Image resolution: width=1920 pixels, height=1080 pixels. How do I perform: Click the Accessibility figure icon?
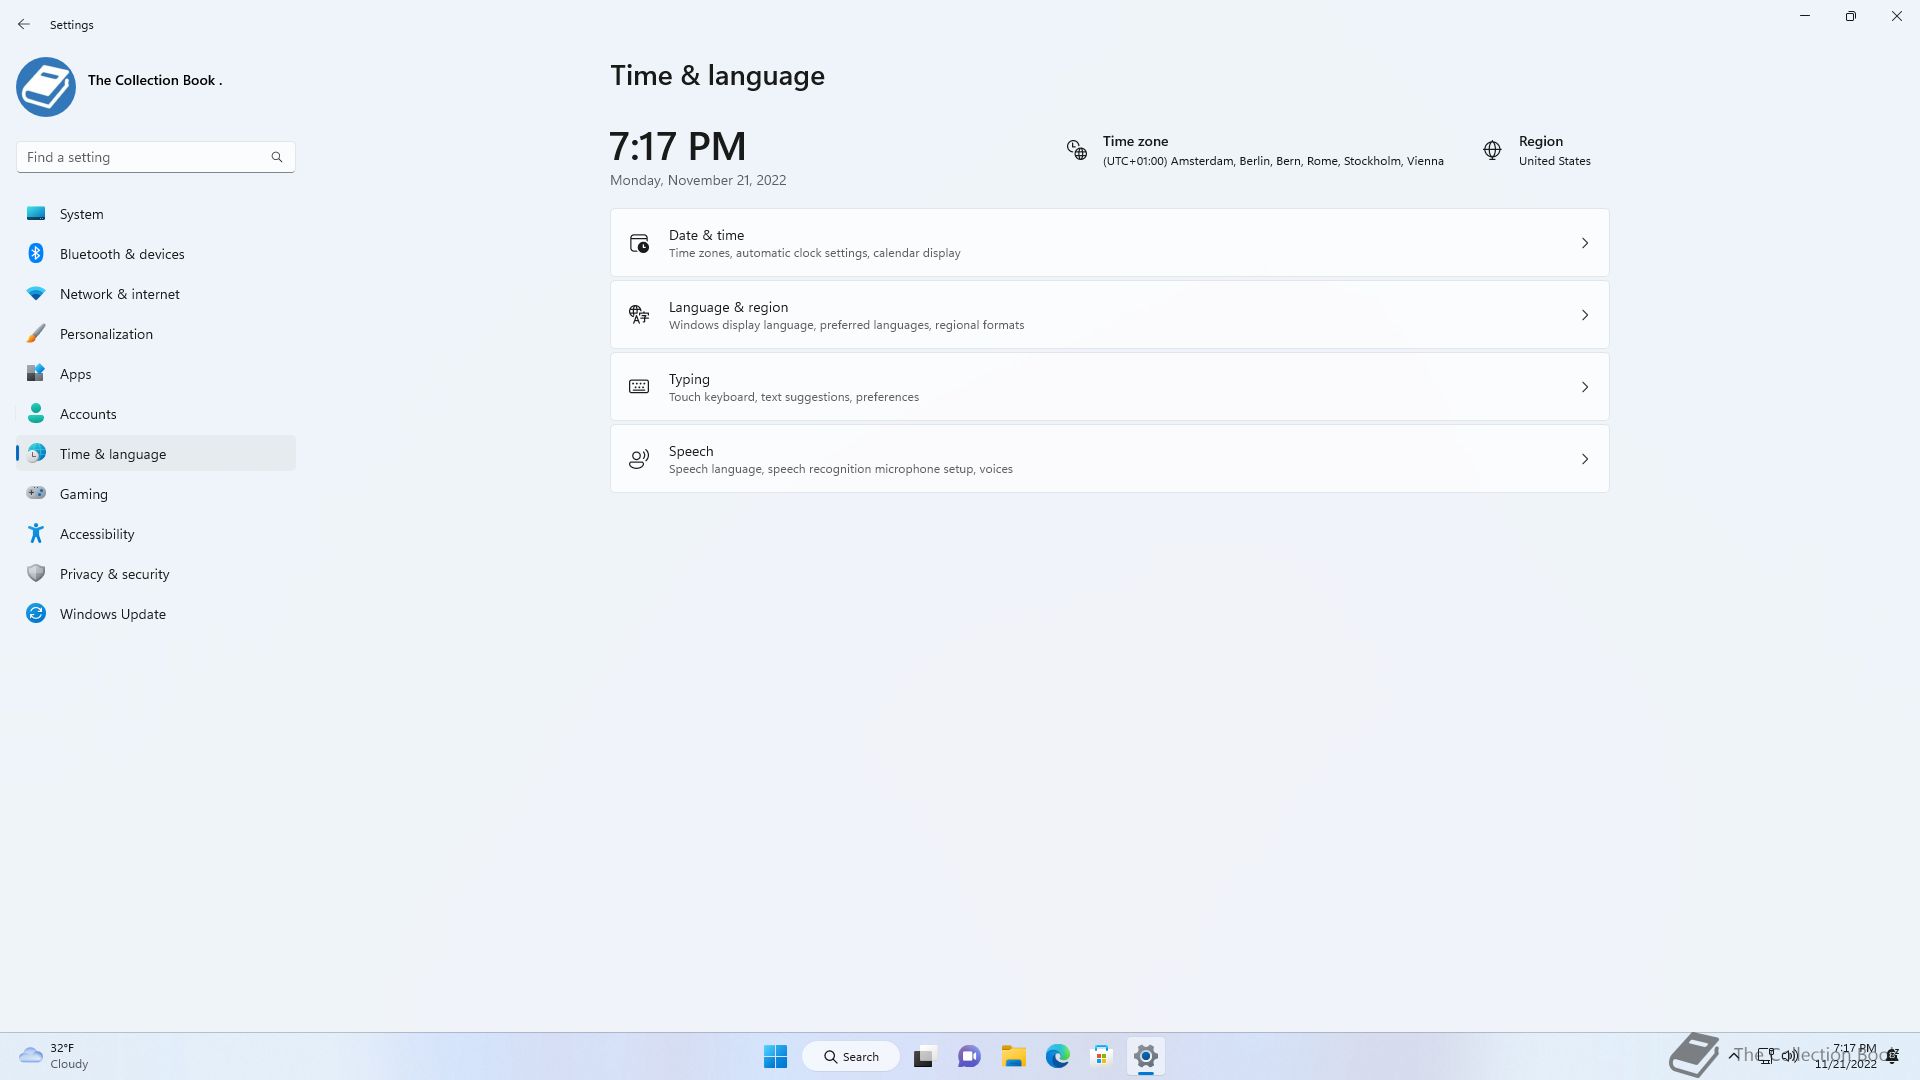pyautogui.click(x=36, y=534)
